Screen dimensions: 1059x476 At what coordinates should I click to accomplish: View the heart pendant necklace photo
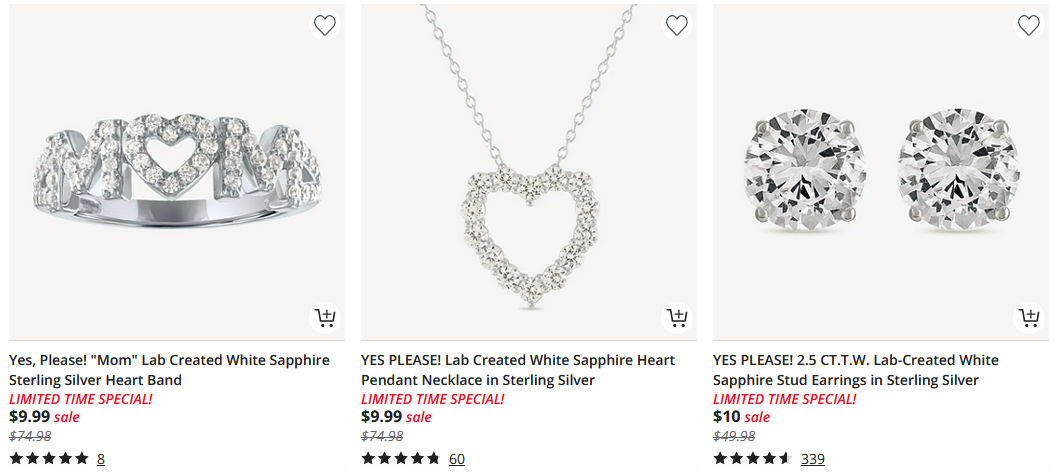(x=529, y=172)
